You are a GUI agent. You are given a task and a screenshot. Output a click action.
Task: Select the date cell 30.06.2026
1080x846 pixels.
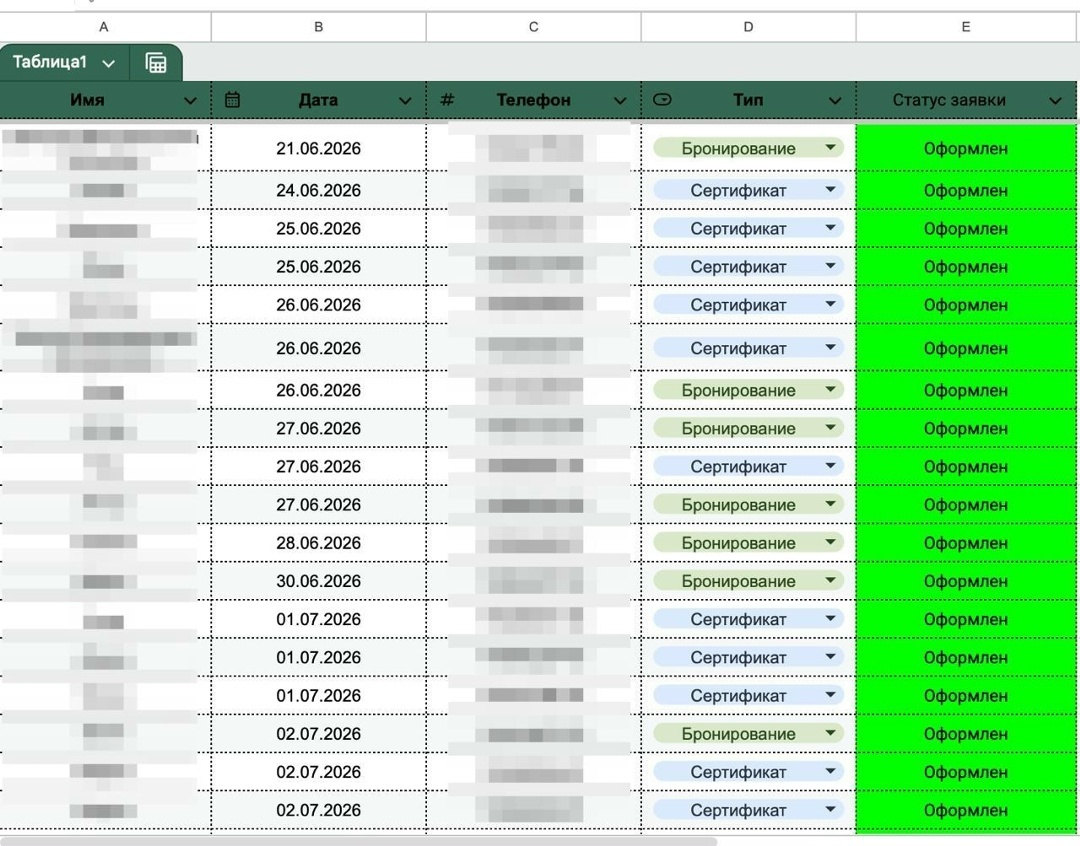318,581
